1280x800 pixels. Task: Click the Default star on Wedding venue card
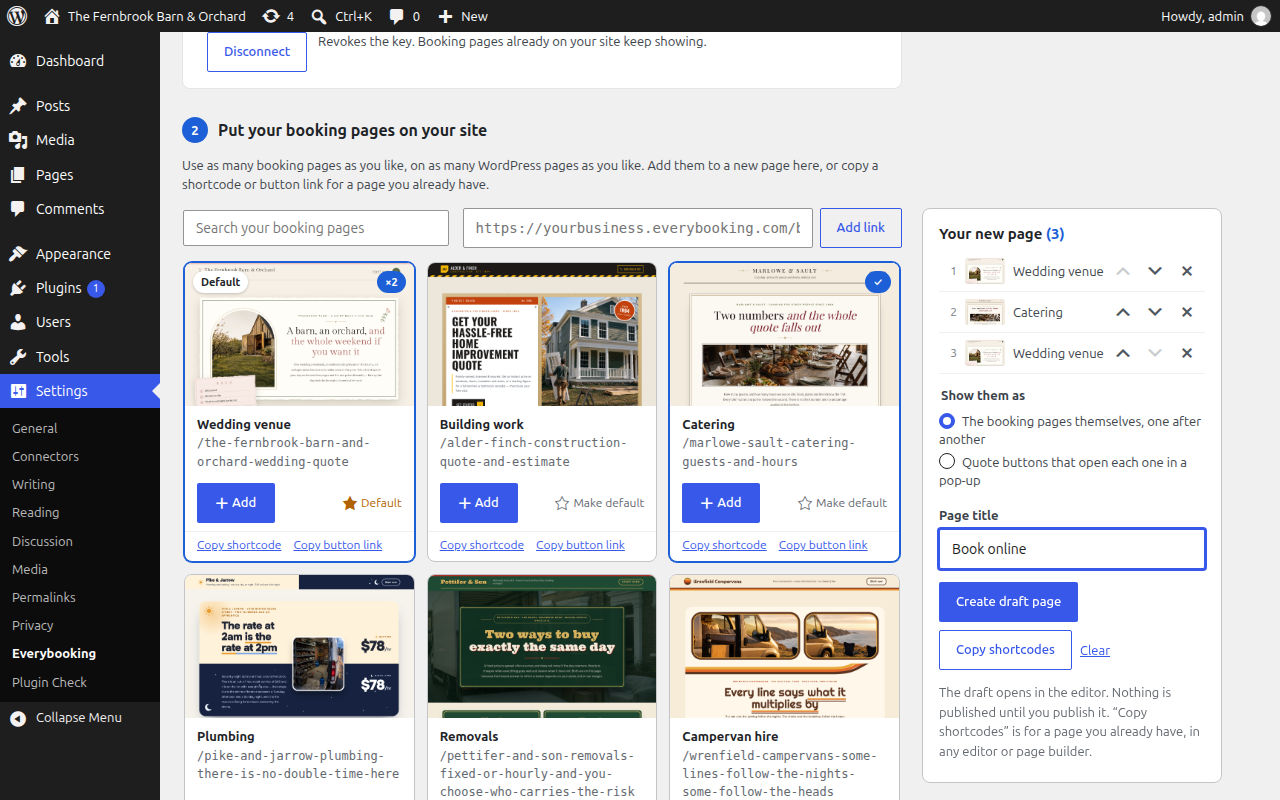click(x=350, y=503)
